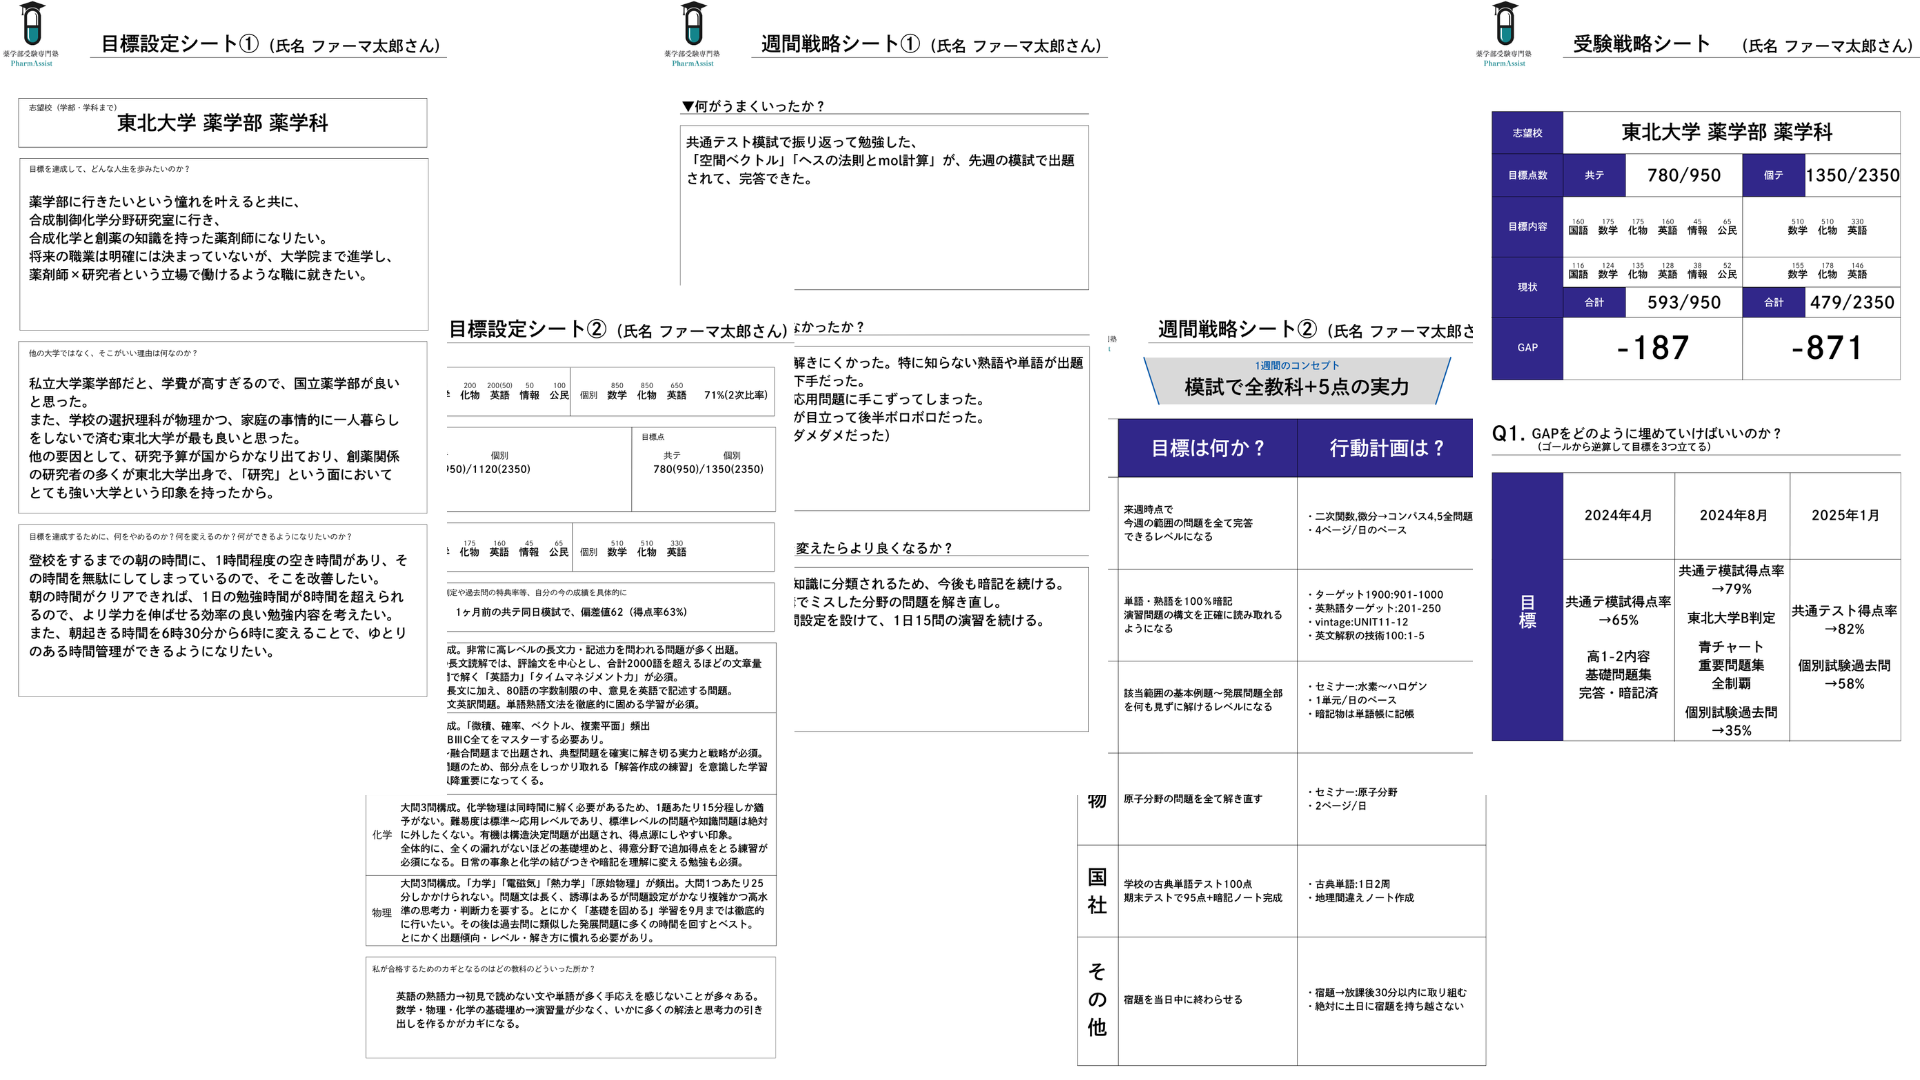Click the 479/2350 current total cell

coord(1852,302)
